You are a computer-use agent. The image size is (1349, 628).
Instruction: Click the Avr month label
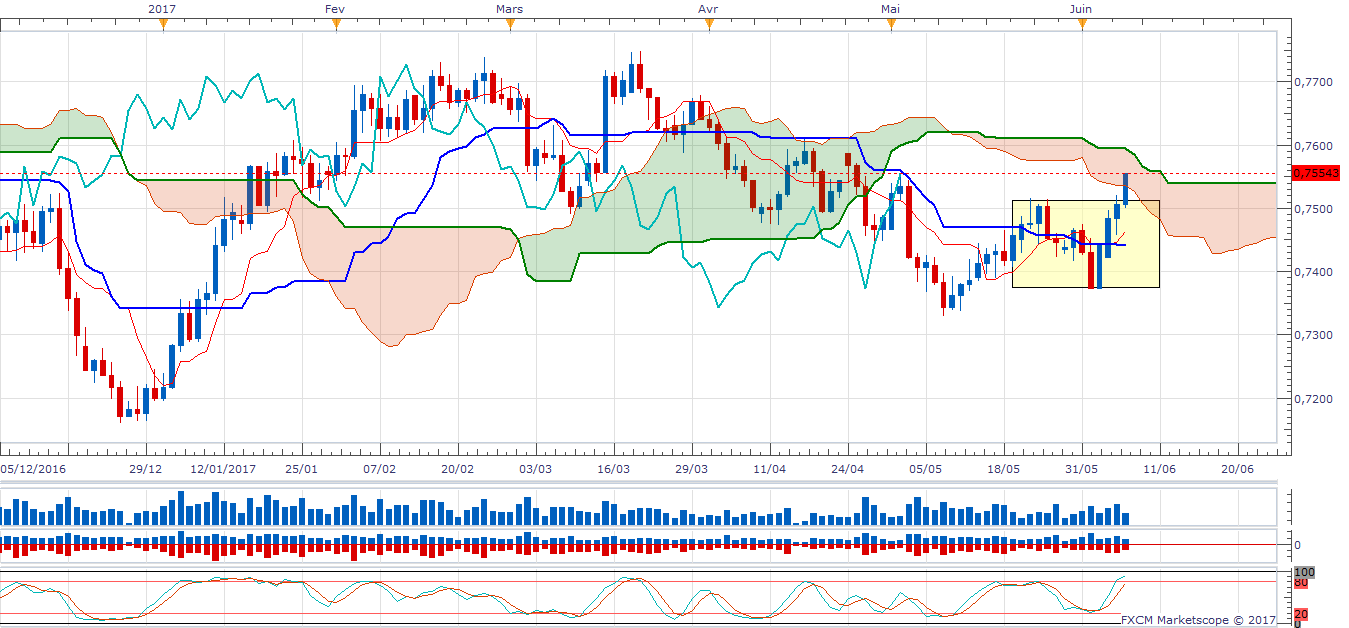tap(709, 8)
